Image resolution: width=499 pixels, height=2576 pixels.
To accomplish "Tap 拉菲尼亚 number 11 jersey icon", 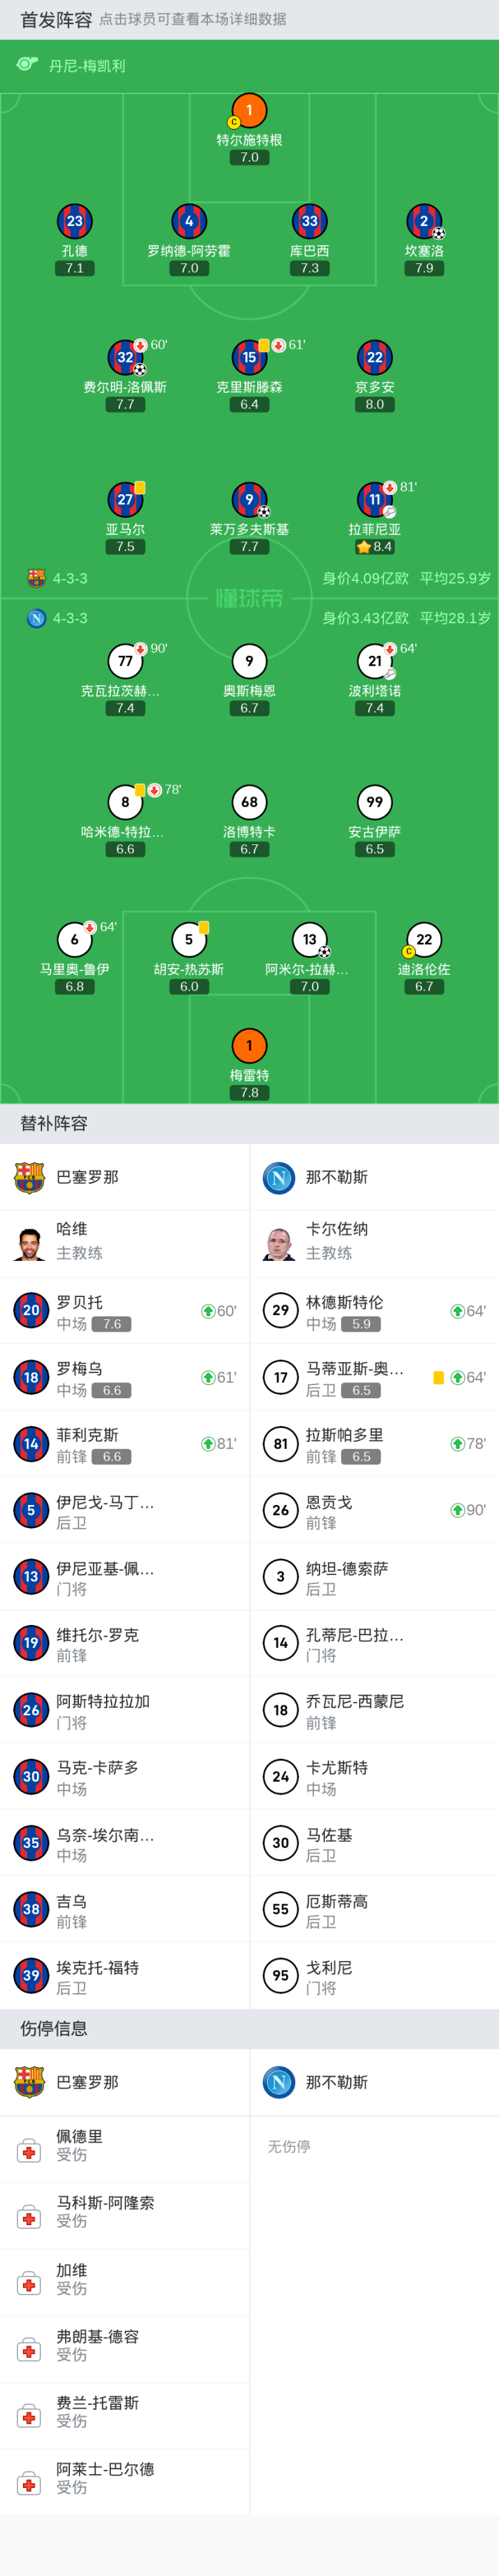I will (x=374, y=499).
